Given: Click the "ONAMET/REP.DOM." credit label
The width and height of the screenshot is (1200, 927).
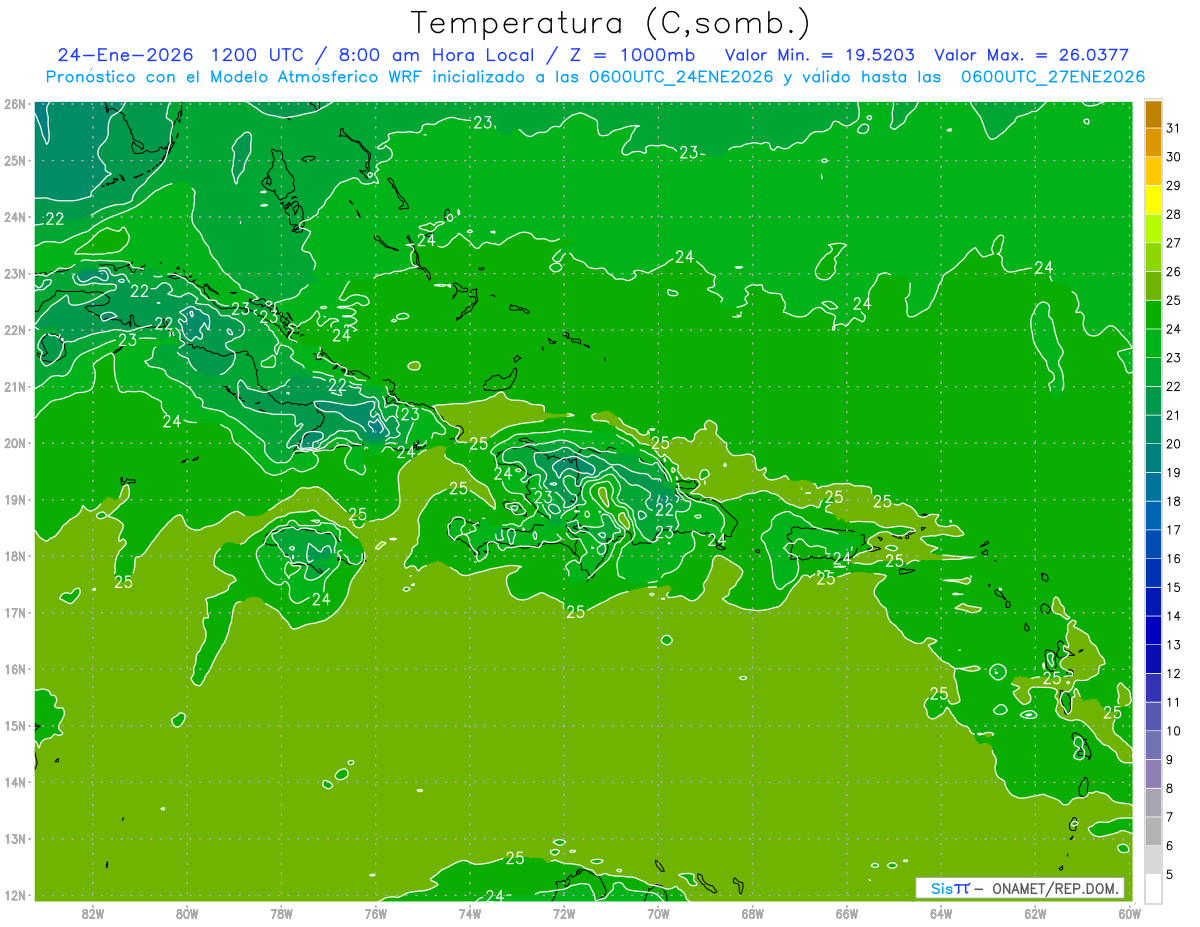Looking at the screenshot, I should click(1054, 888).
